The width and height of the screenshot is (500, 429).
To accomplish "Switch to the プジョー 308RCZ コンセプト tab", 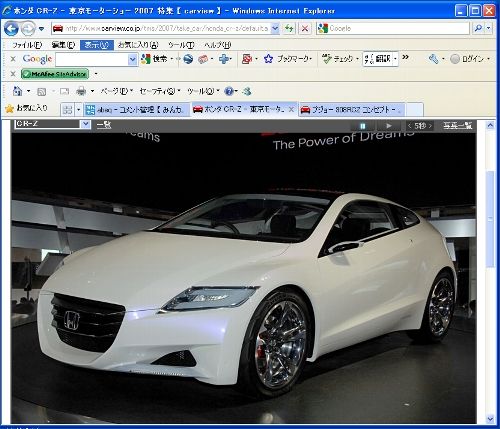I will [x=352, y=109].
